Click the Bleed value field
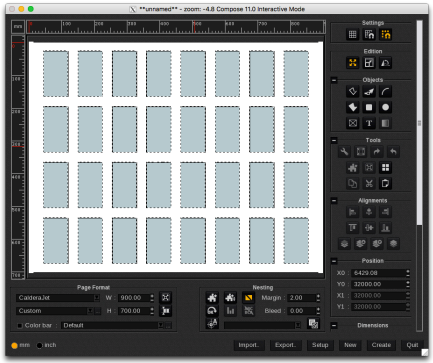433x363 pixels. click(301, 311)
